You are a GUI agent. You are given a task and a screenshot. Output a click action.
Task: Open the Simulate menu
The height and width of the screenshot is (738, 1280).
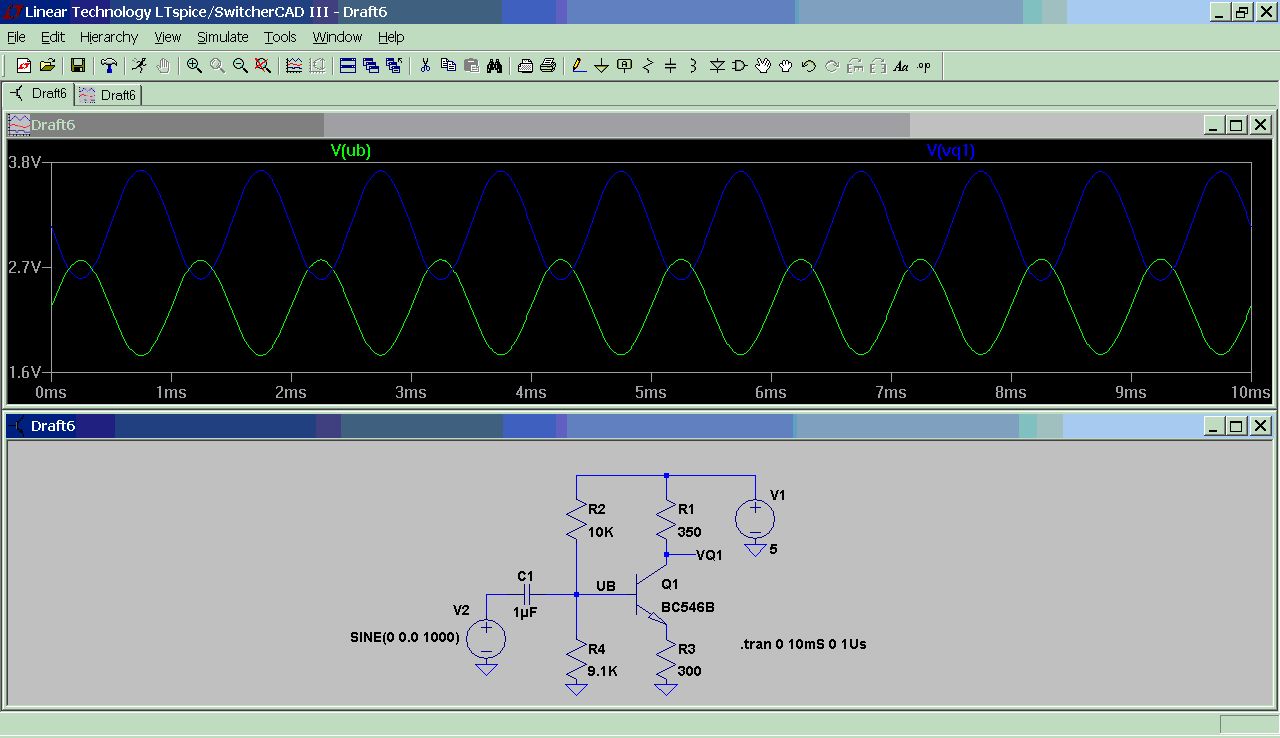222,37
